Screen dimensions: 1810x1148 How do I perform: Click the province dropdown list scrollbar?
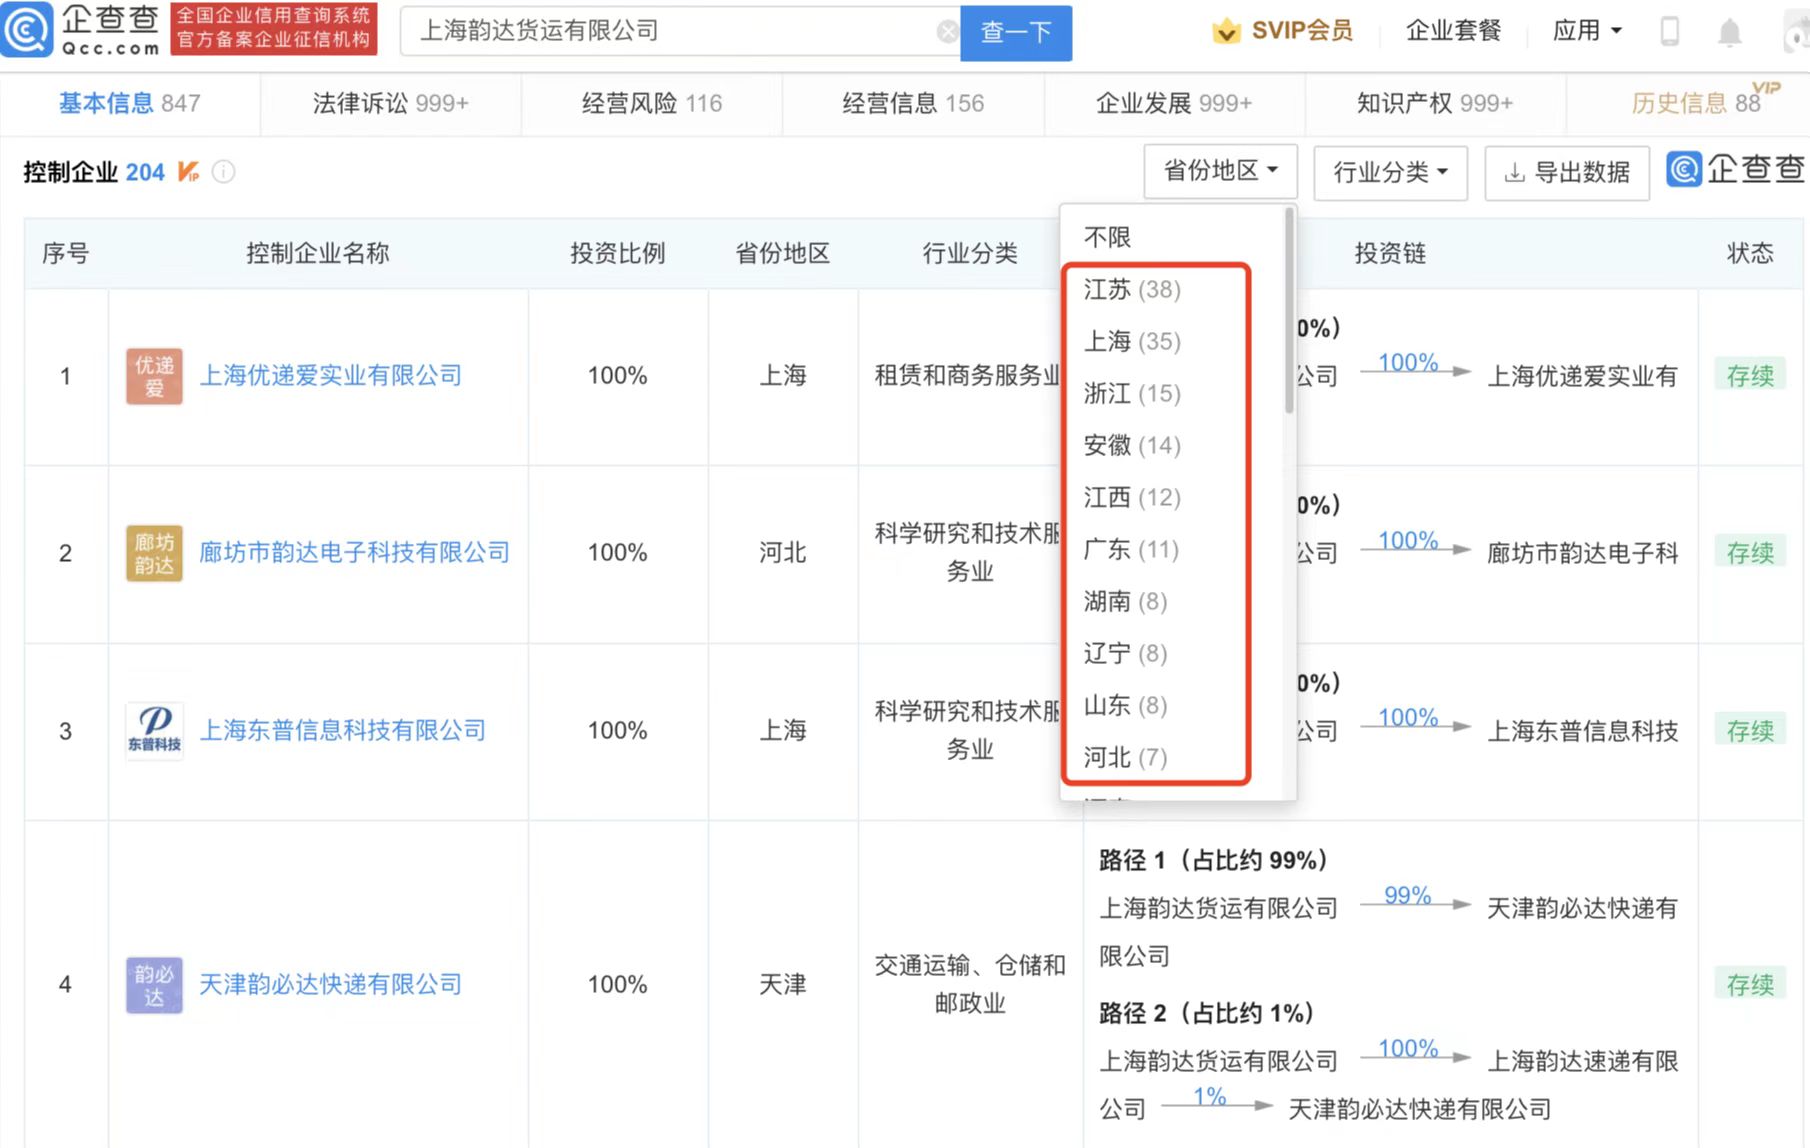(1289, 310)
